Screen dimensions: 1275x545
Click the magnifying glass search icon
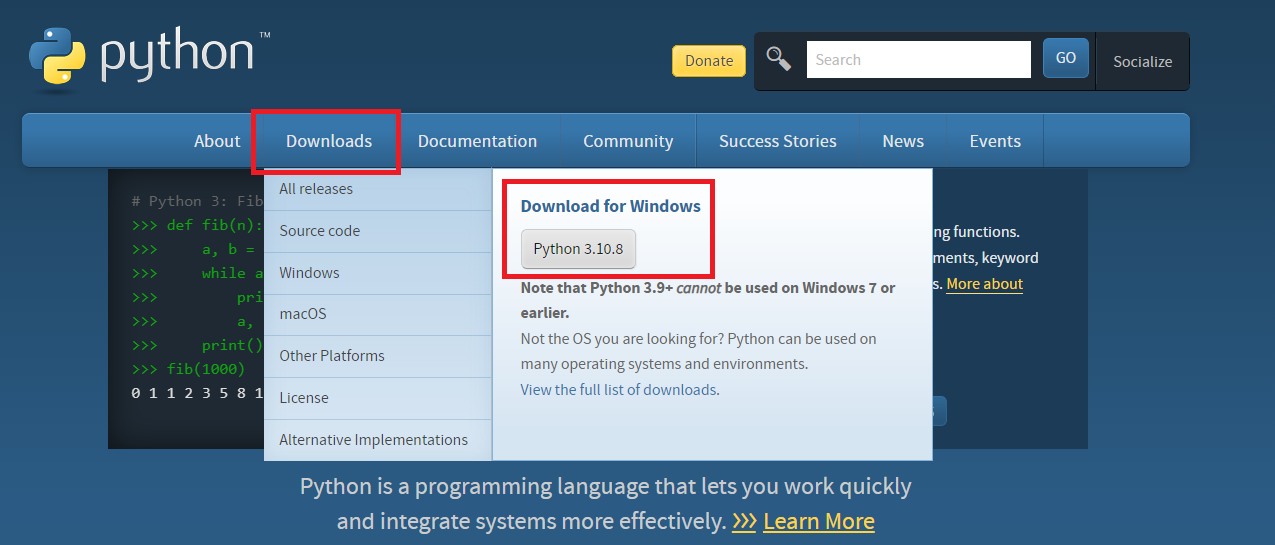pos(779,58)
